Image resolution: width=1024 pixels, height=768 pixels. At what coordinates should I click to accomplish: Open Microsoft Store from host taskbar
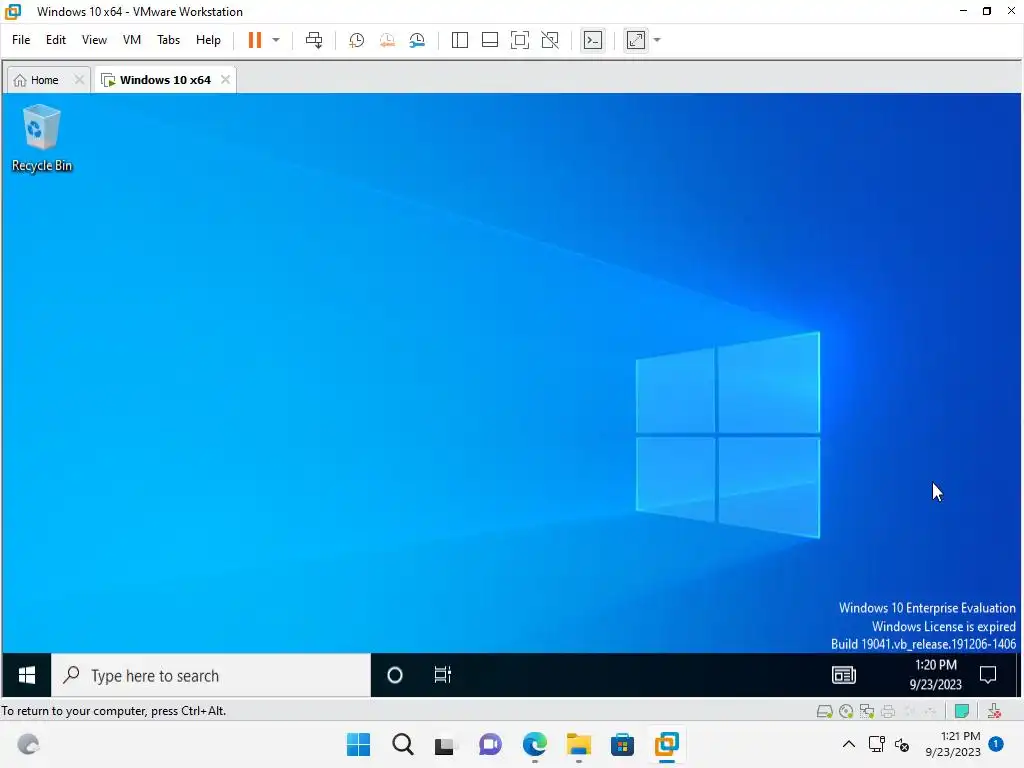622,744
